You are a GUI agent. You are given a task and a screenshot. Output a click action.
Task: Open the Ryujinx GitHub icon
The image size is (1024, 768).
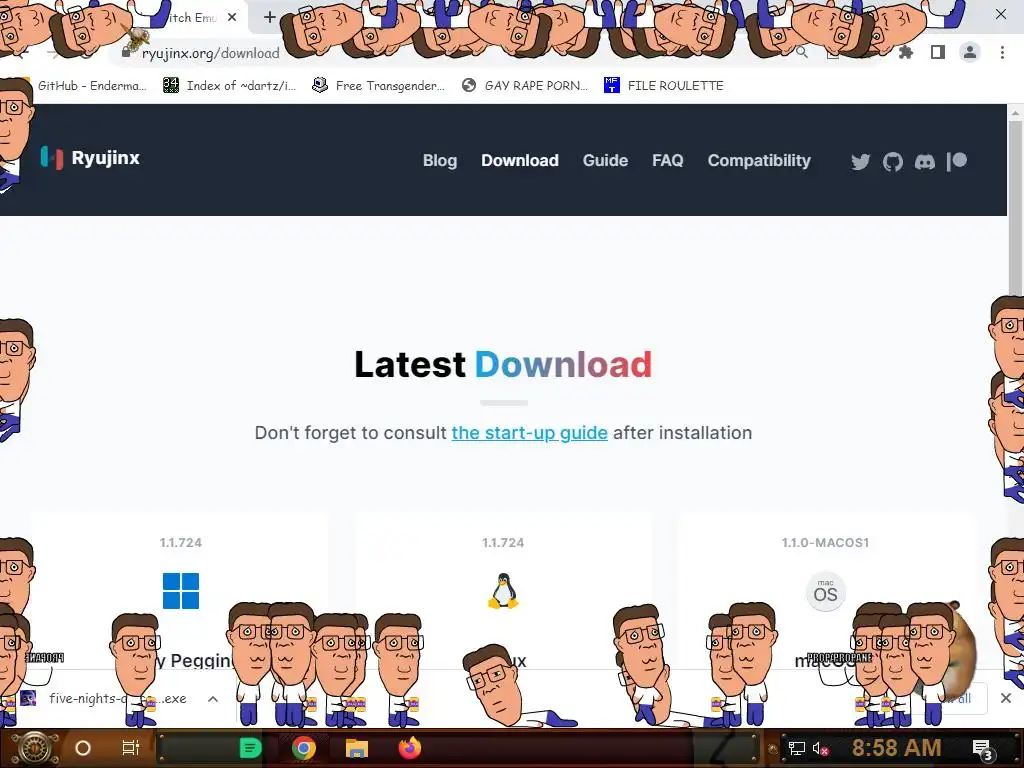tap(892, 161)
